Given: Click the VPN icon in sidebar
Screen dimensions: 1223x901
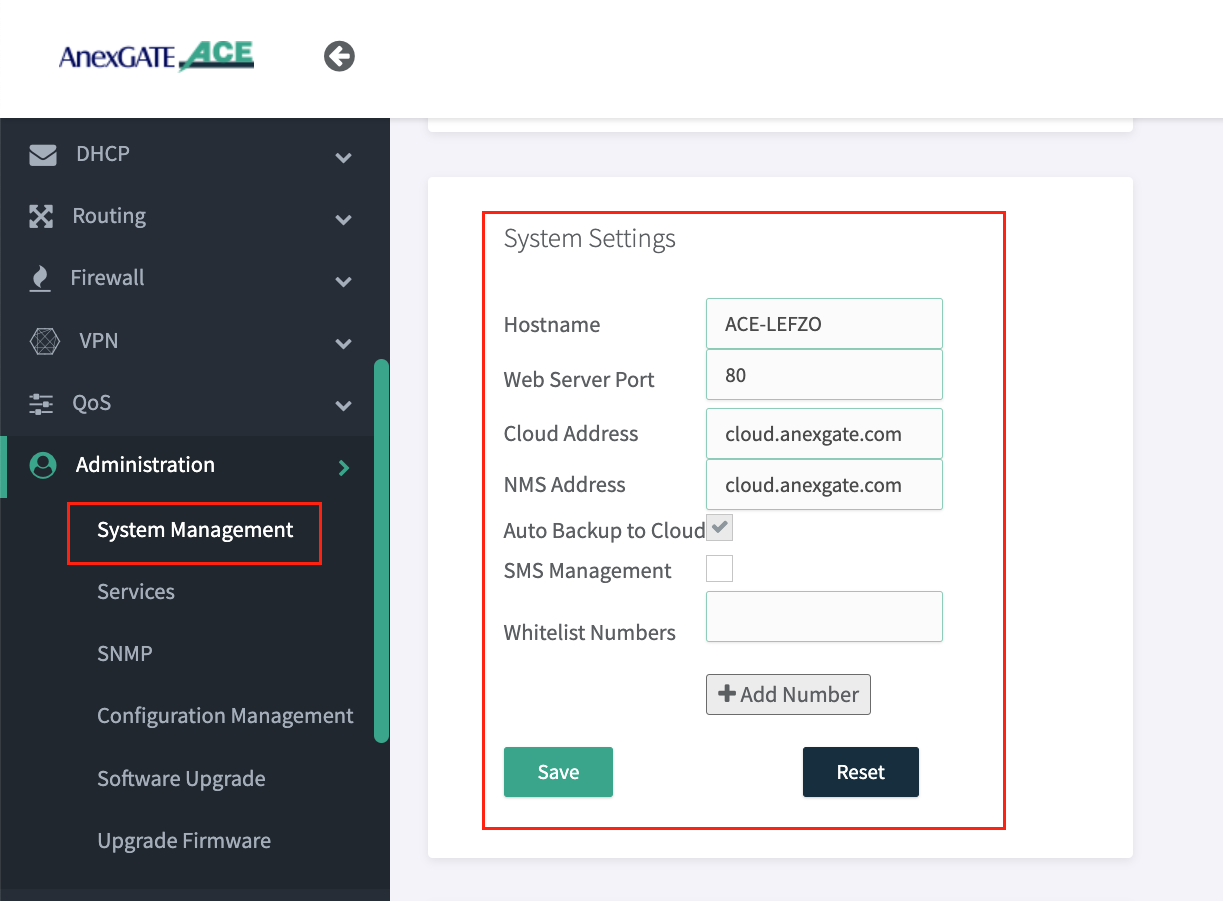Looking at the screenshot, I should tap(44, 342).
